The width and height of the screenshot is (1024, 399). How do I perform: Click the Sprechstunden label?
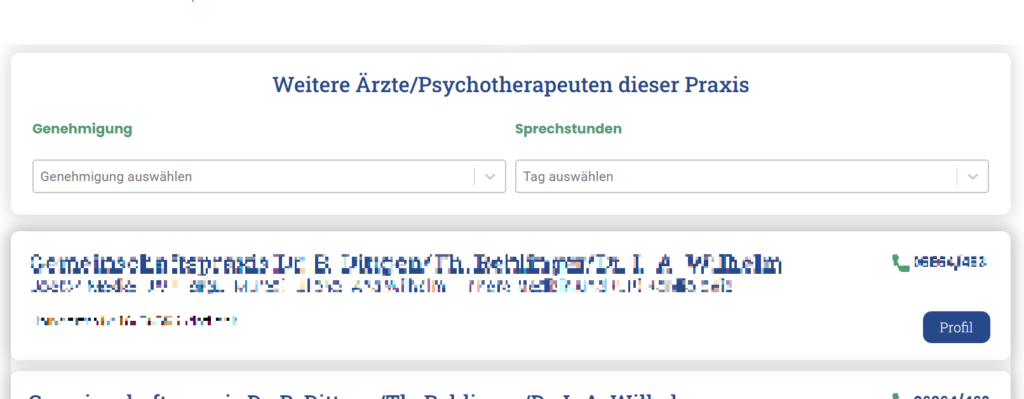(568, 129)
